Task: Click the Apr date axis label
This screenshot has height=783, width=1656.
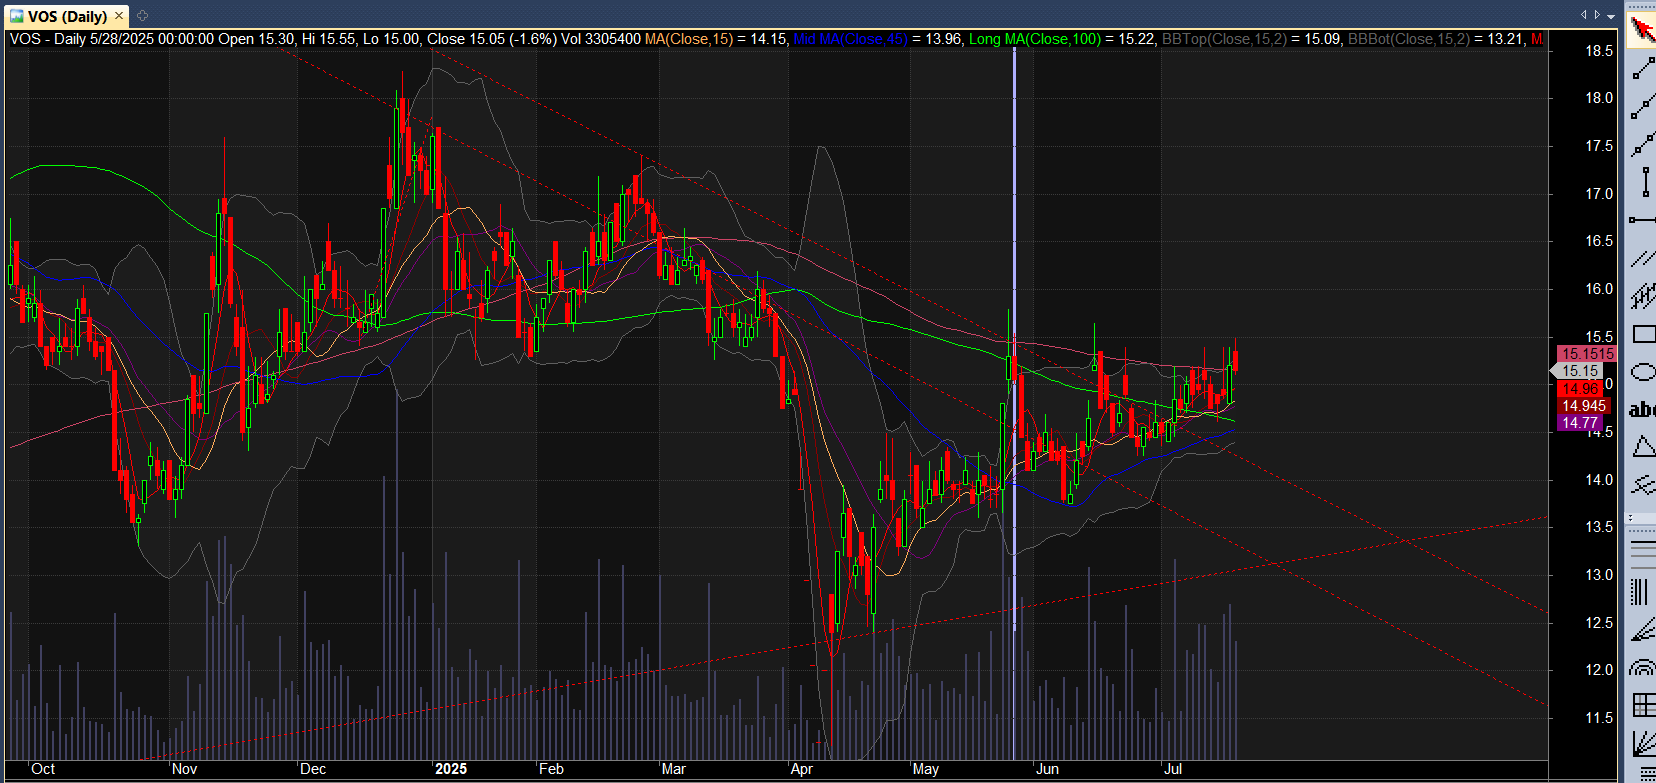Action: click(x=801, y=769)
